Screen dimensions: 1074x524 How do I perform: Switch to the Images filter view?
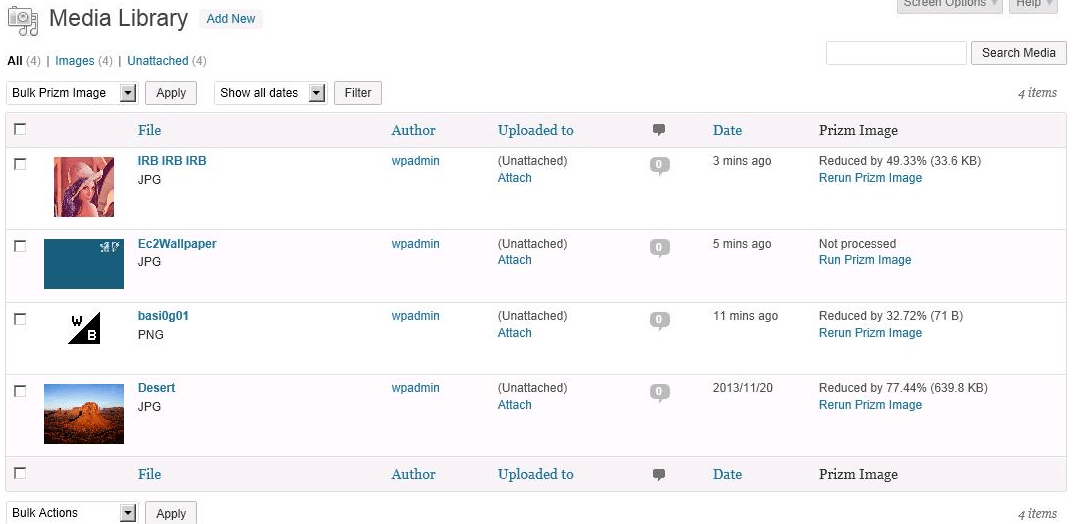coord(74,61)
